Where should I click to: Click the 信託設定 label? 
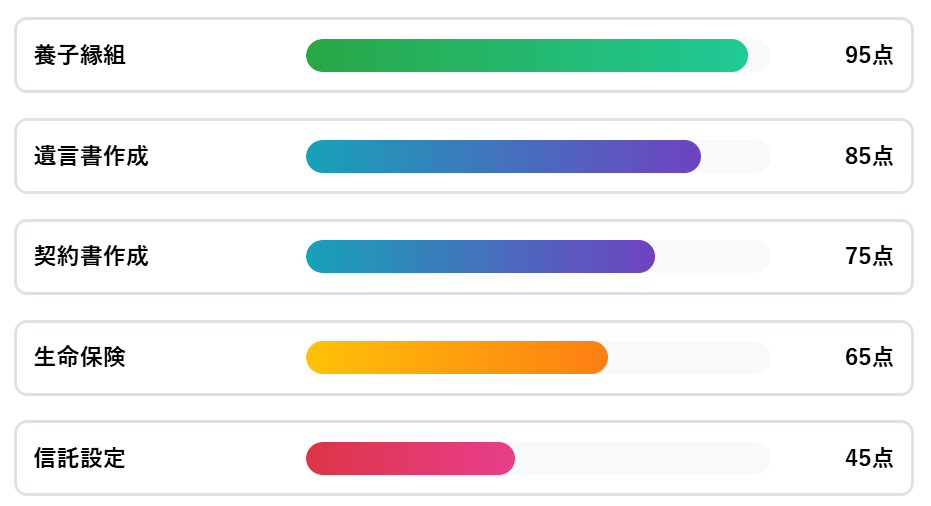(80, 458)
